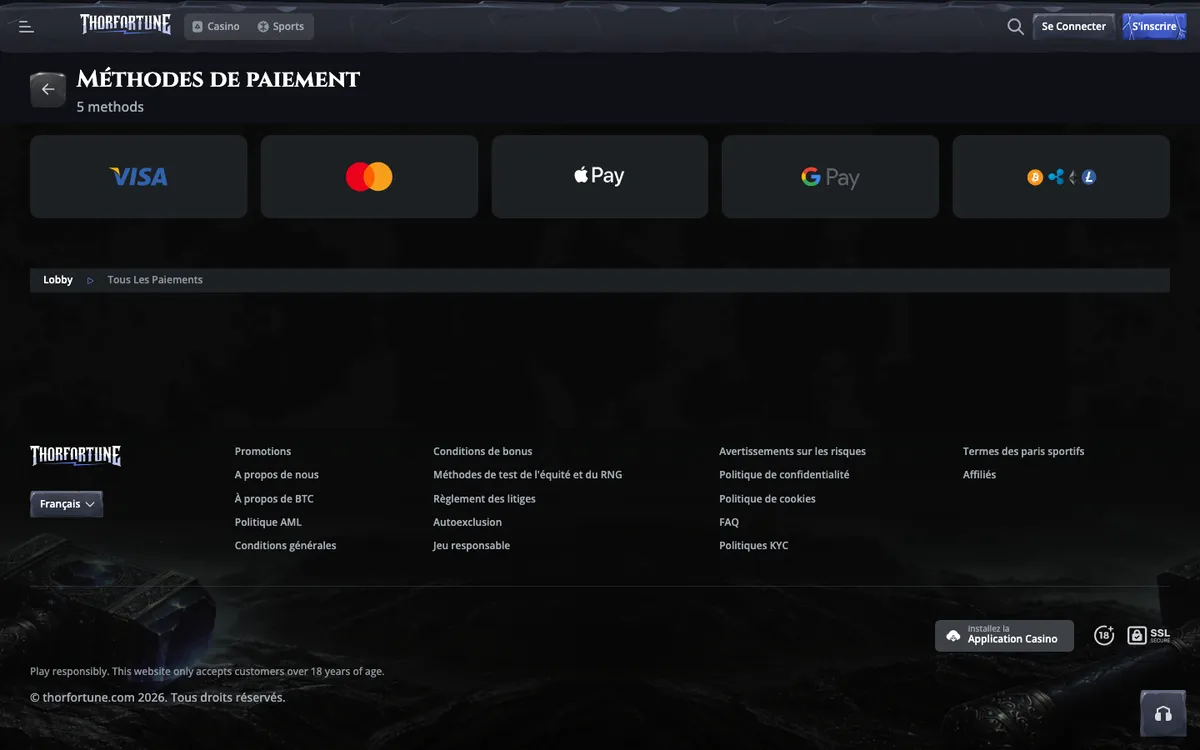Screen dimensions: 1200x750
Task: Open the Autoexclusion link
Action: click(x=468, y=522)
